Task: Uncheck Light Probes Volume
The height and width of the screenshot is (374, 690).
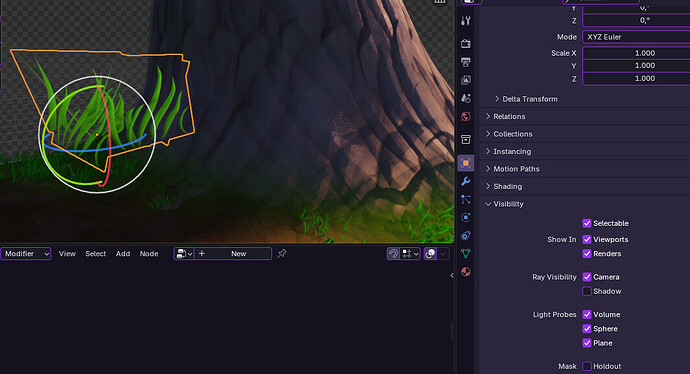Action: pos(587,315)
